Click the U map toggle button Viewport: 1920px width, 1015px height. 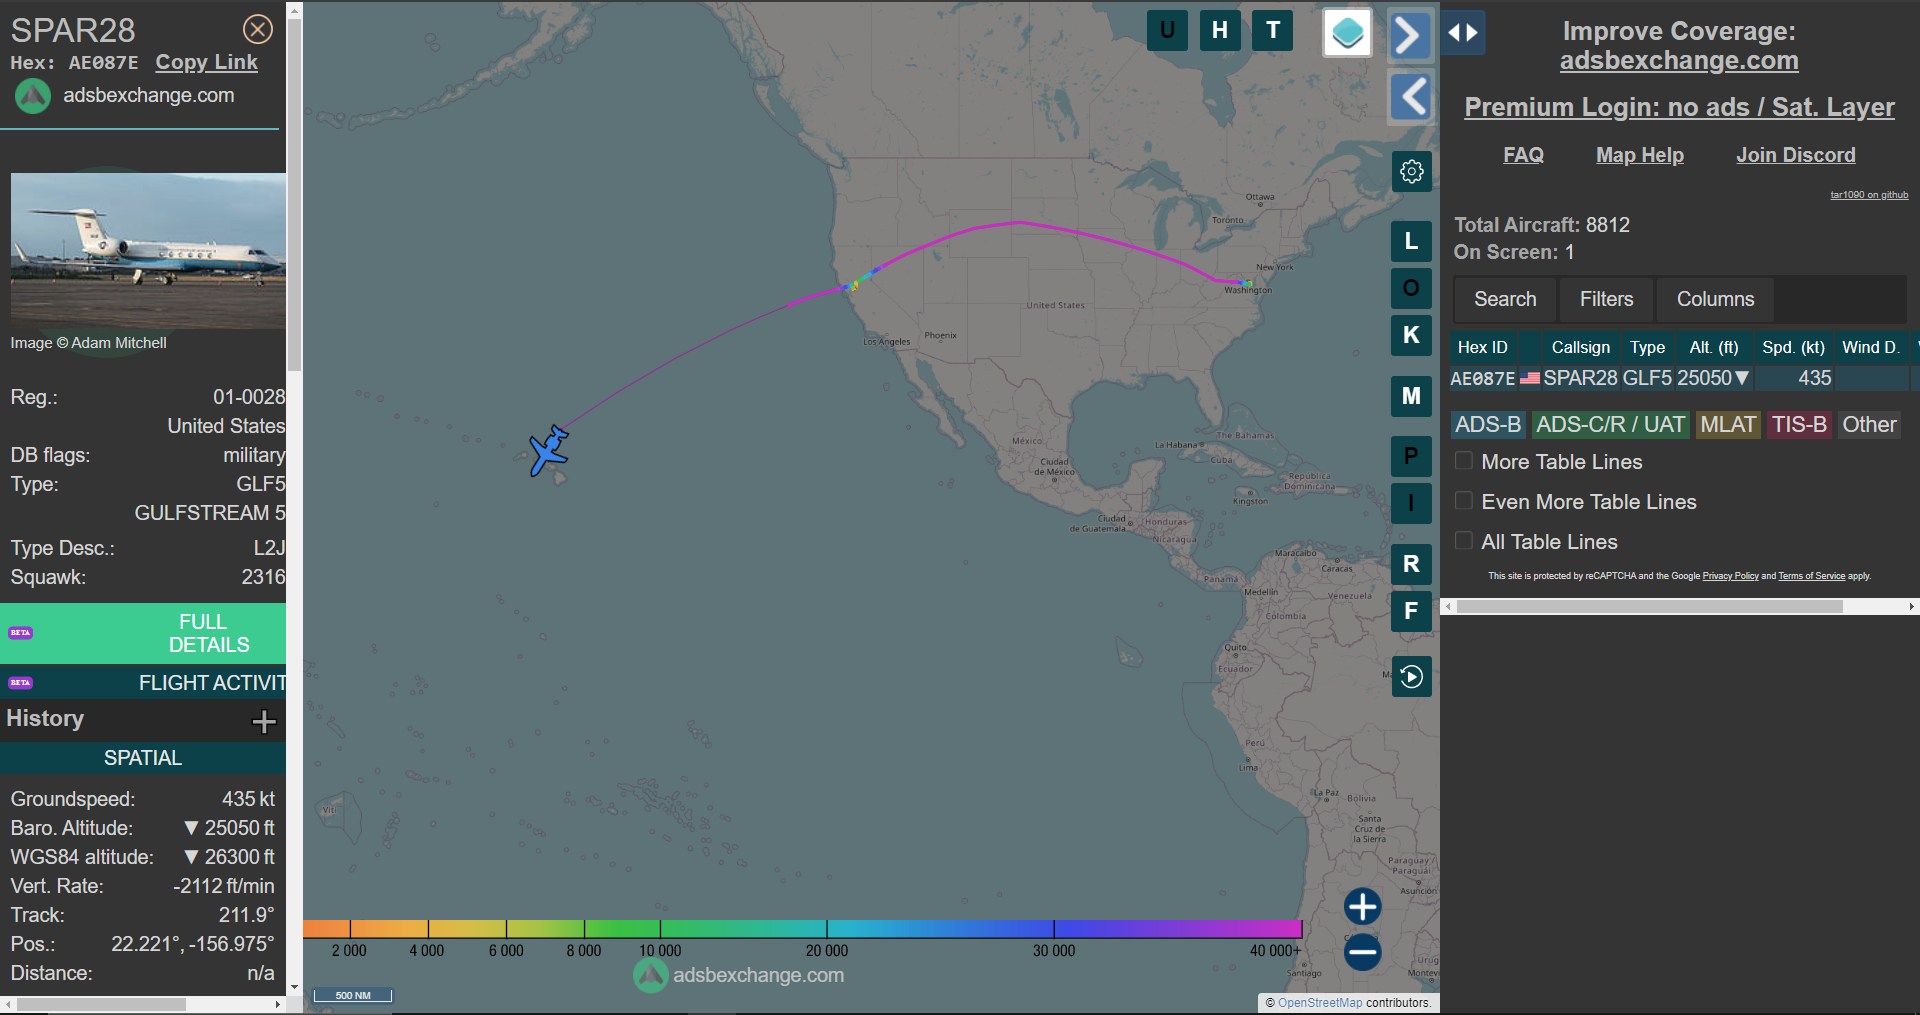coord(1167,30)
